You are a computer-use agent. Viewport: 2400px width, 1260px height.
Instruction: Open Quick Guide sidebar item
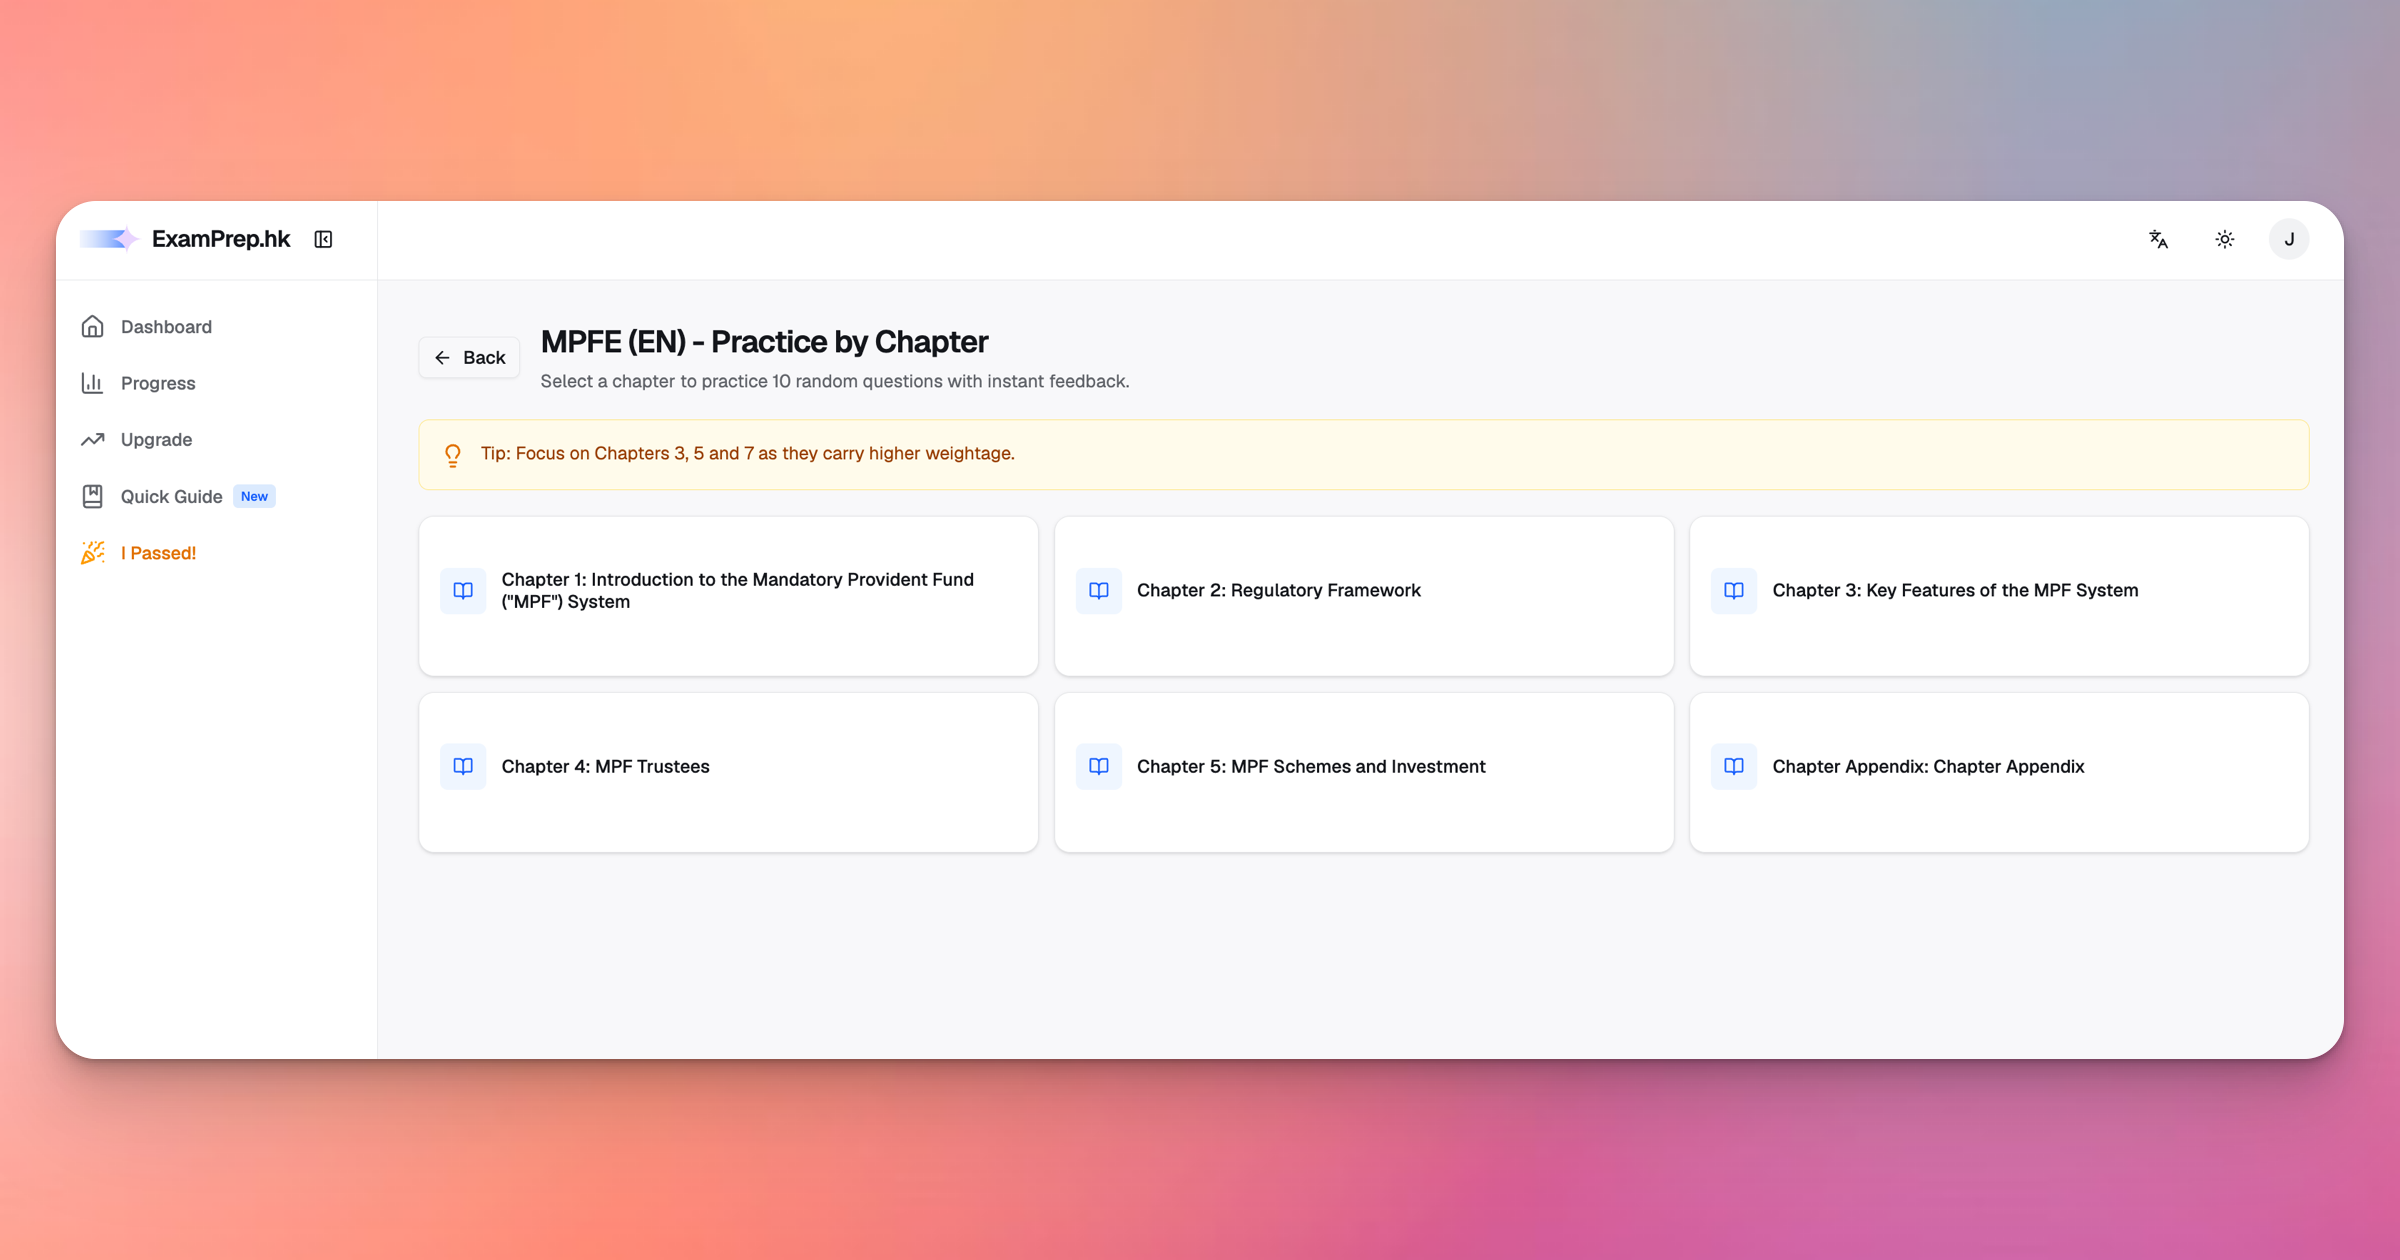(171, 497)
